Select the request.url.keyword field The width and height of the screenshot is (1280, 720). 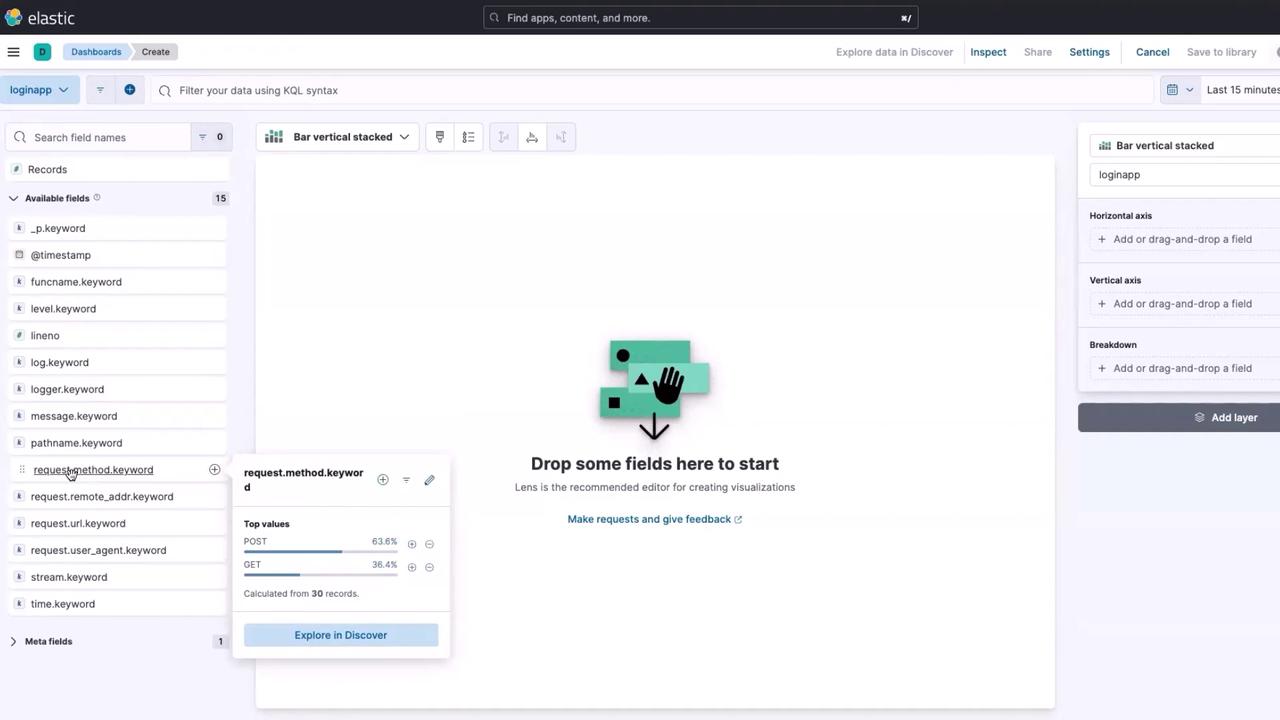pyautogui.click(x=118, y=524)
